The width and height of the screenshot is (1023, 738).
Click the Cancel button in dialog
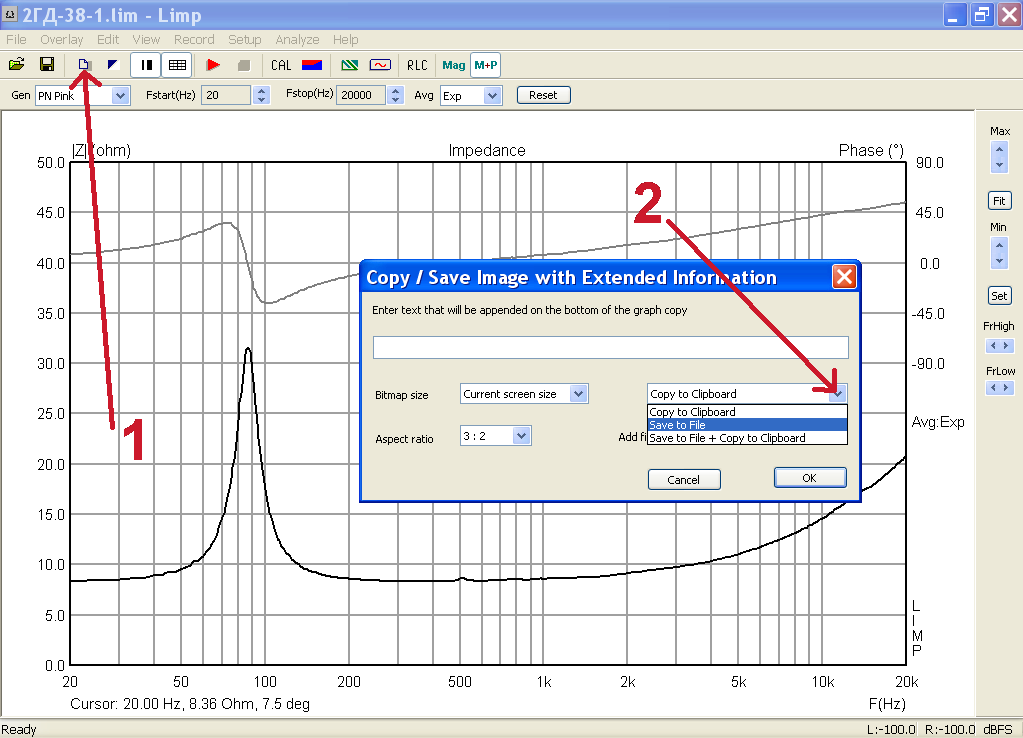[x=684, y=480]
